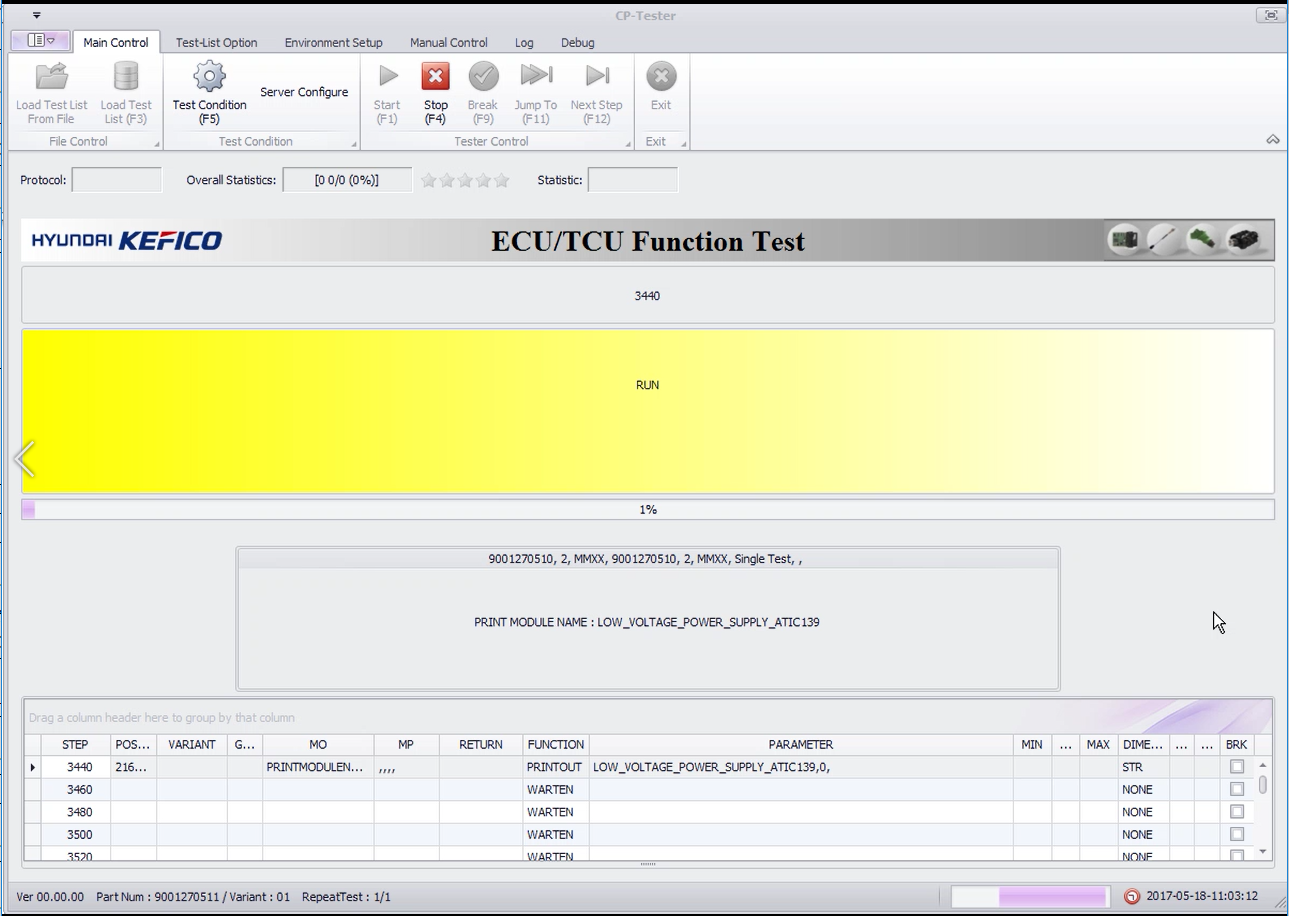
Task: Click the Stop (F4) red X icon
Action: (x=435, y=76)
